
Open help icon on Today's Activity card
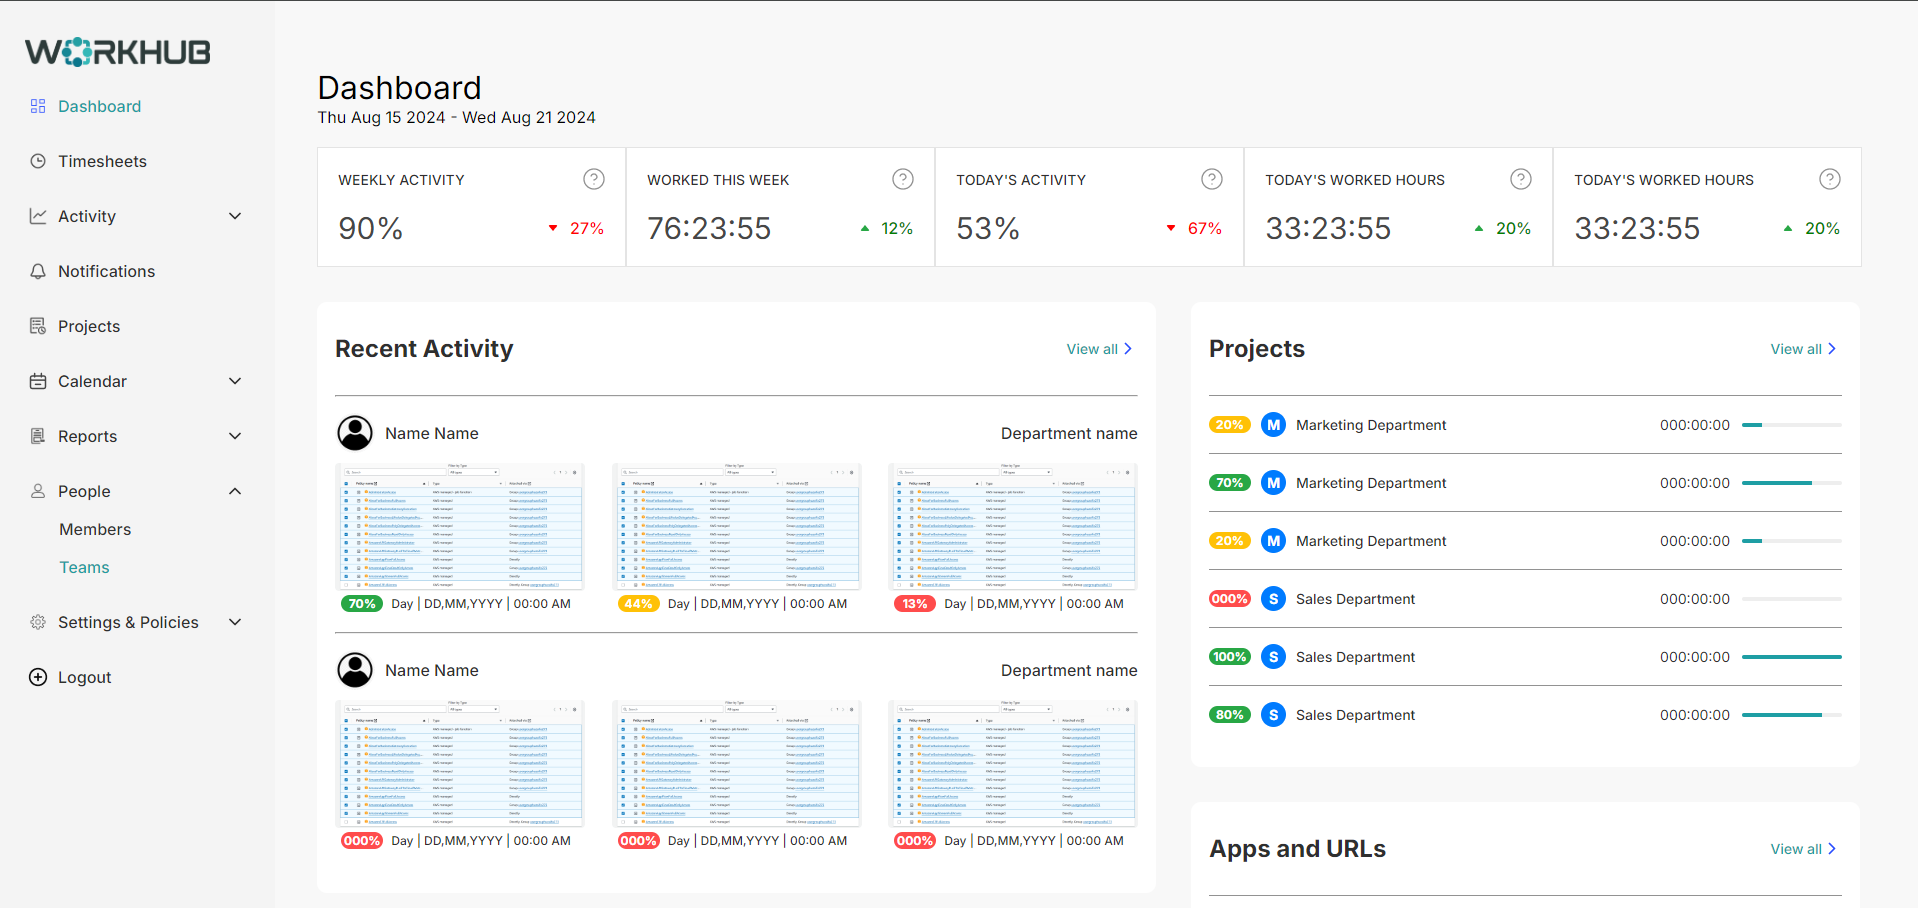[x=1212, y=179]
